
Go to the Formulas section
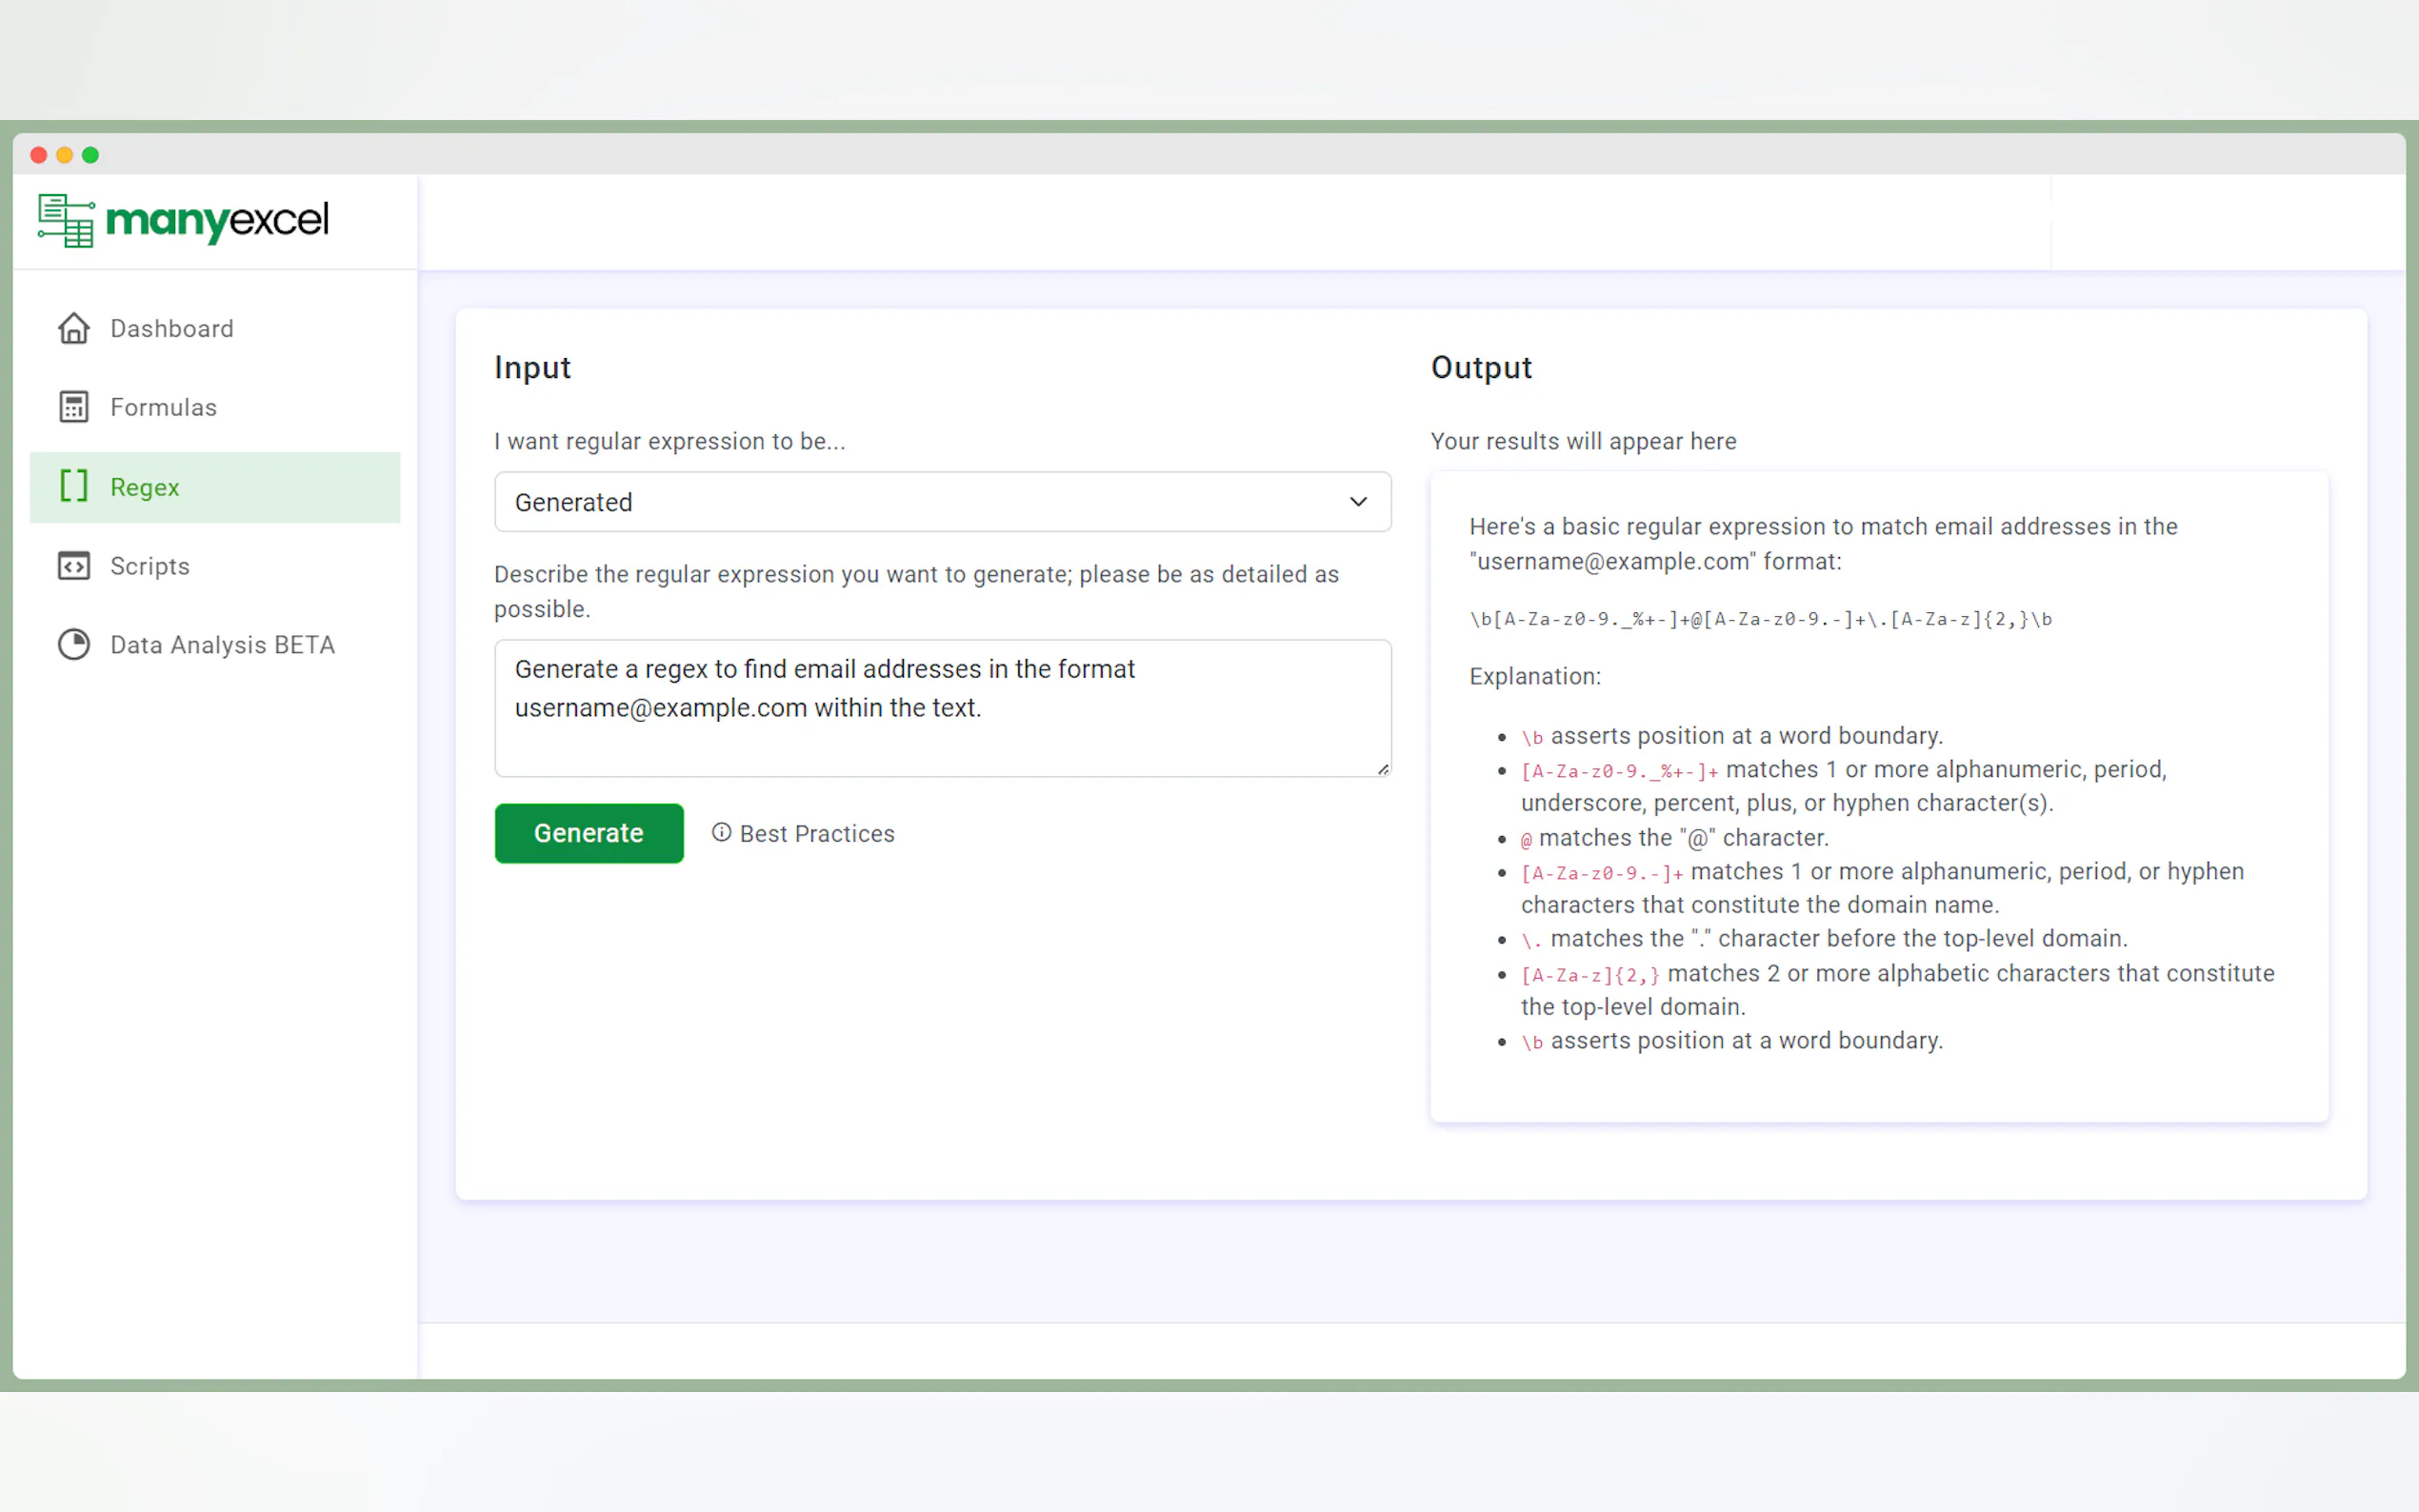[x=163, y=407]
